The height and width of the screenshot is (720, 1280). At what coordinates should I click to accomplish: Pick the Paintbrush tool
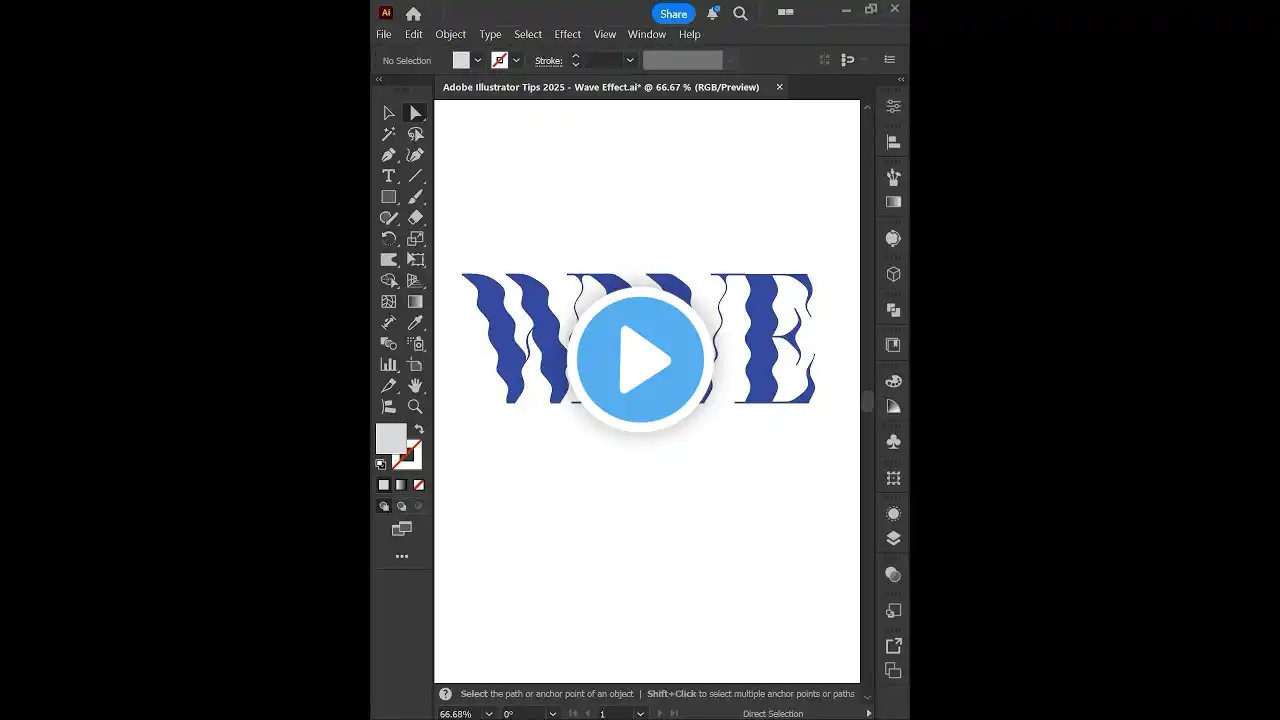tap(415, 197)
